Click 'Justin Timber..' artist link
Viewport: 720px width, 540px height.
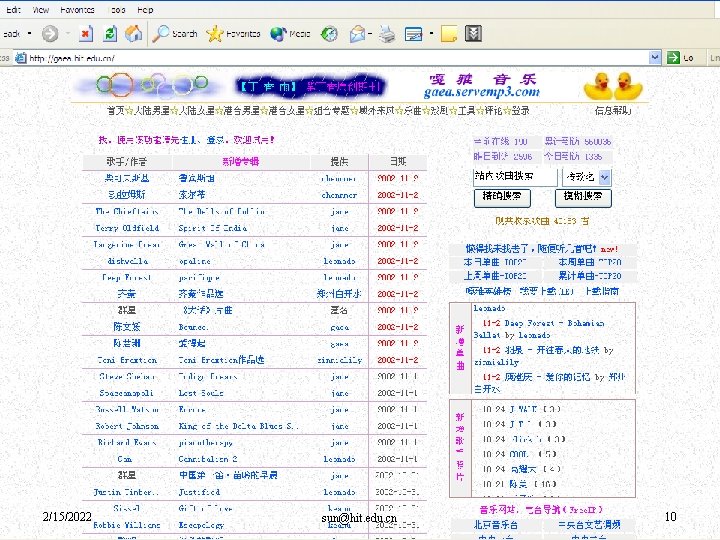126,492
